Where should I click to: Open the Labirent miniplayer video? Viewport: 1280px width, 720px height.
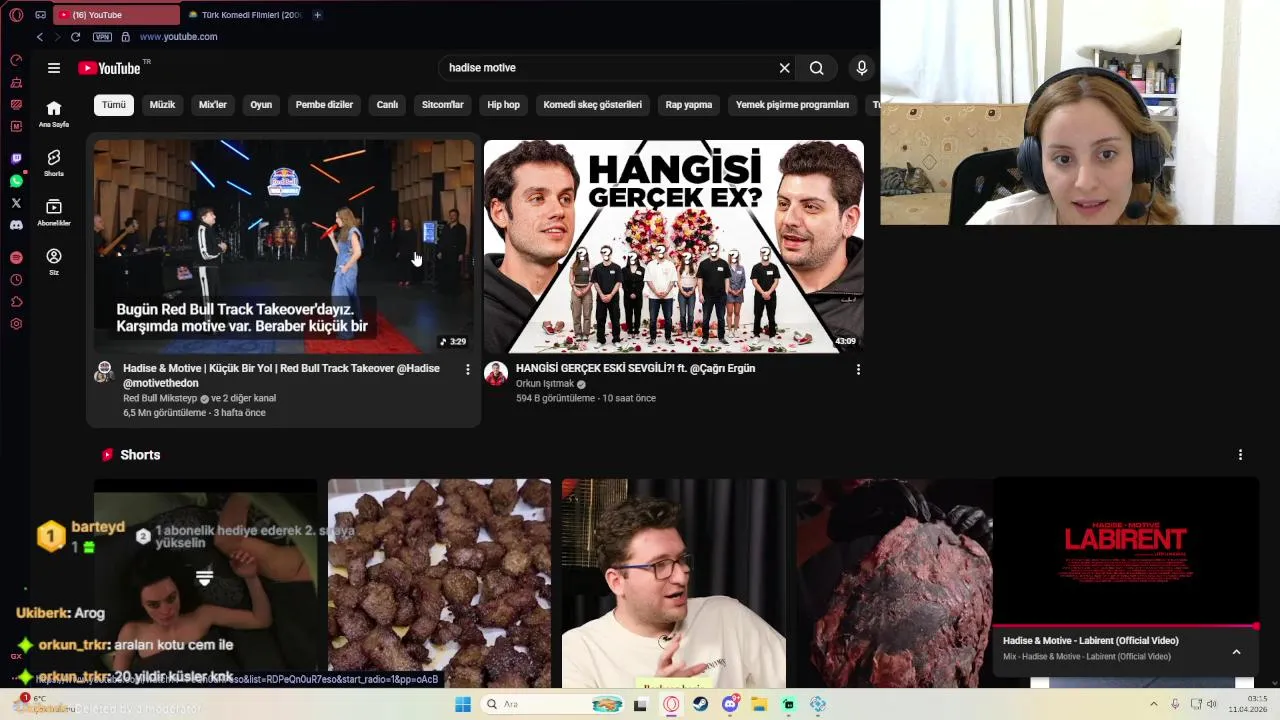click(x=1126, y=550)
